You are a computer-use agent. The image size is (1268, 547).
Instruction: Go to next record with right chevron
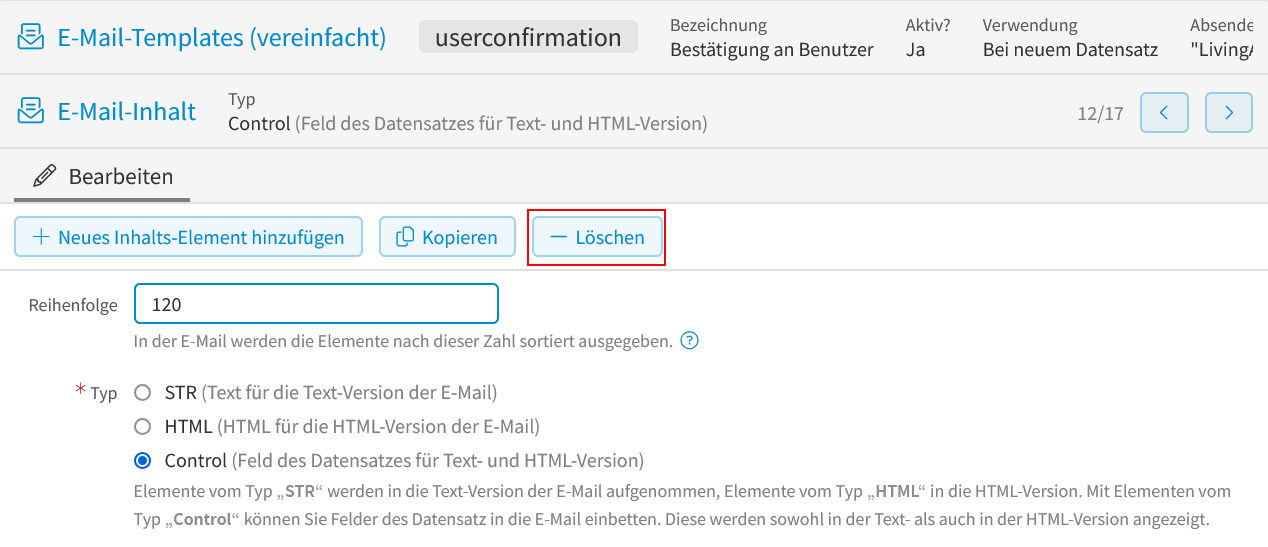pyautogui.click(x=1229, y=112)
